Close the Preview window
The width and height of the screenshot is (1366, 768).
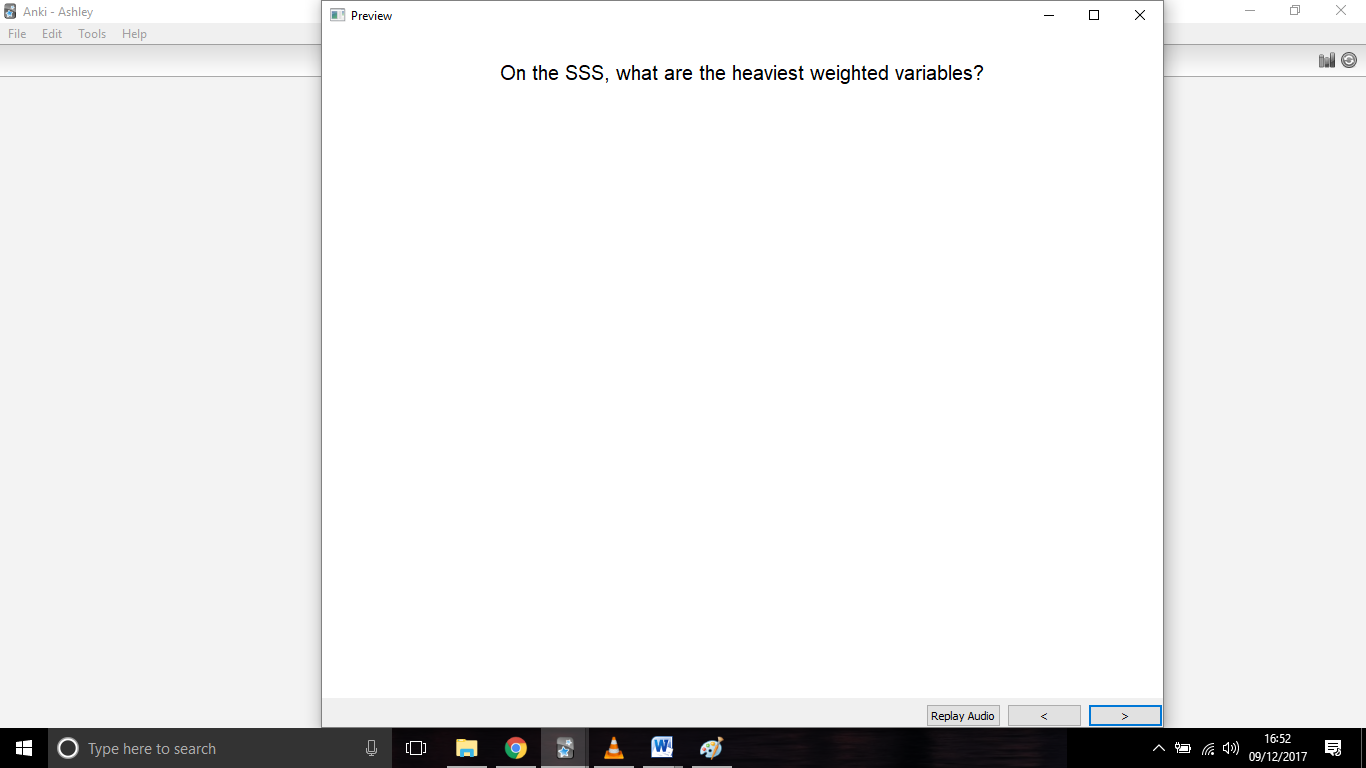pyautogui.click(x=1140, y=15)
